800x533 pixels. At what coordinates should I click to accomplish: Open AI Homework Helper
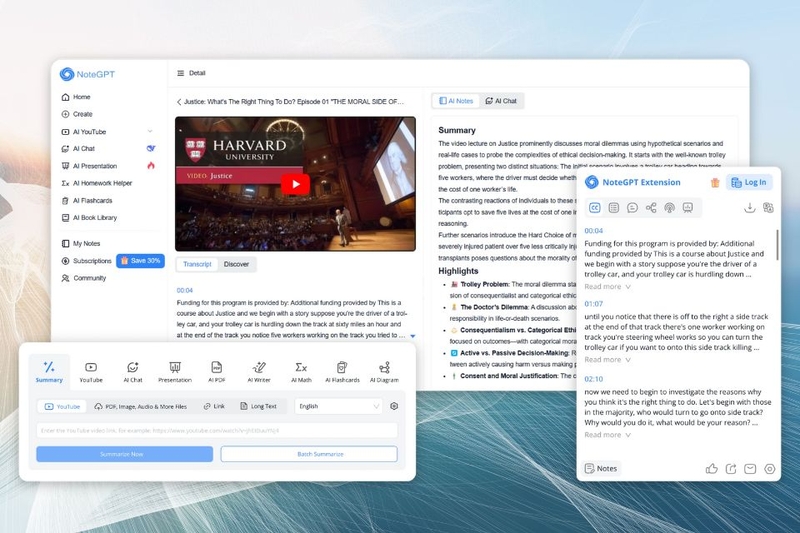click(x=96, y=183)
